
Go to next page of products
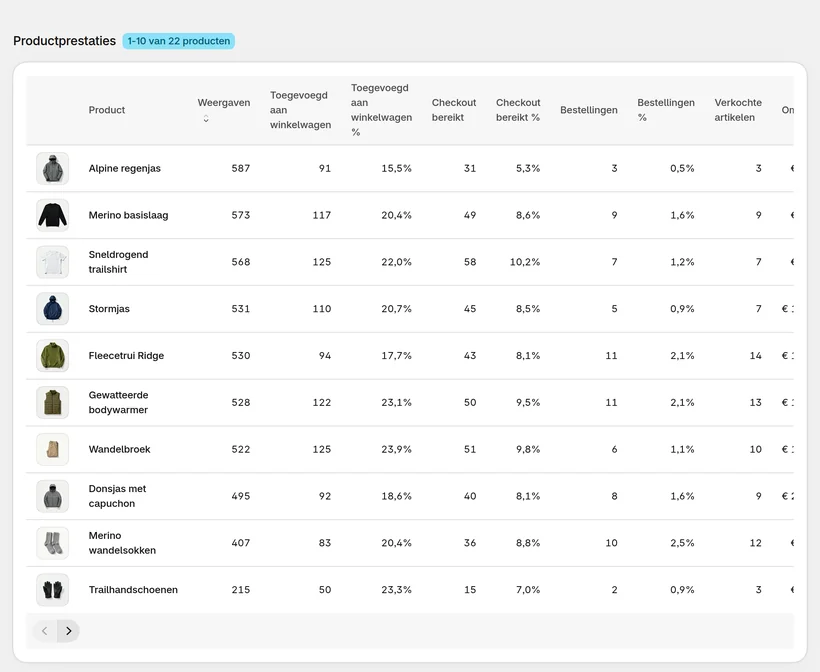tap(69, 631)
